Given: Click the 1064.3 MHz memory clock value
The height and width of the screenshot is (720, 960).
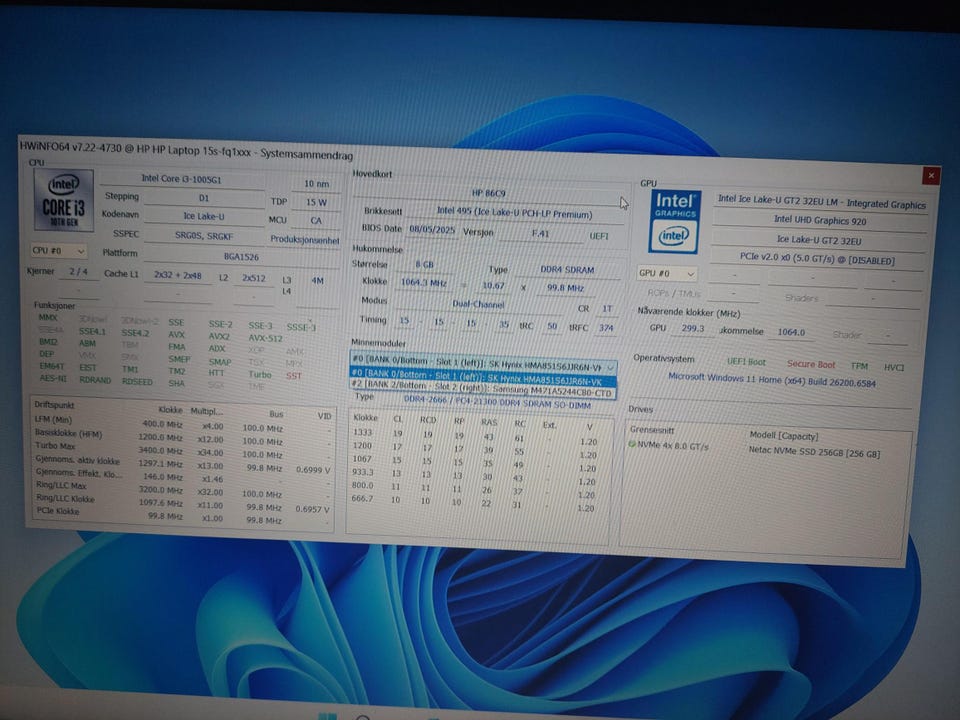Looking at the screenshot, I should click(424, 282).
